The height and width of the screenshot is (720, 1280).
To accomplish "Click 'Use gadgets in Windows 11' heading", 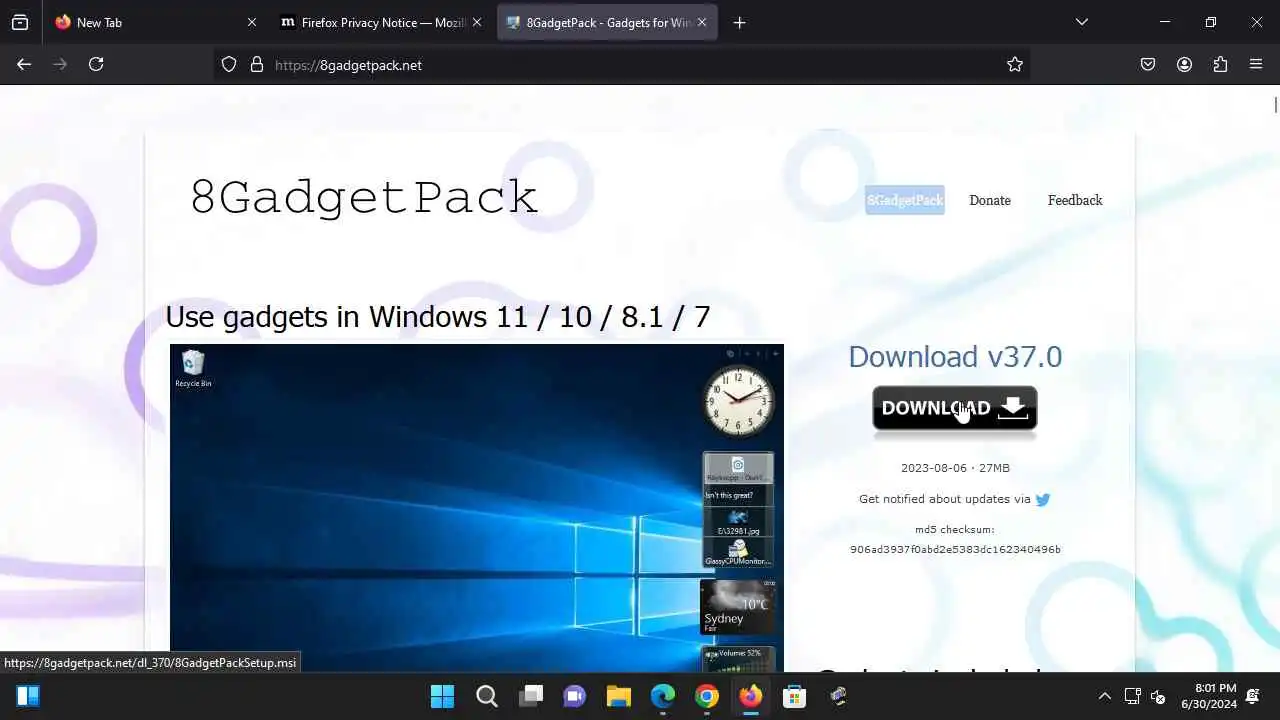I will (x=438, y=316).
